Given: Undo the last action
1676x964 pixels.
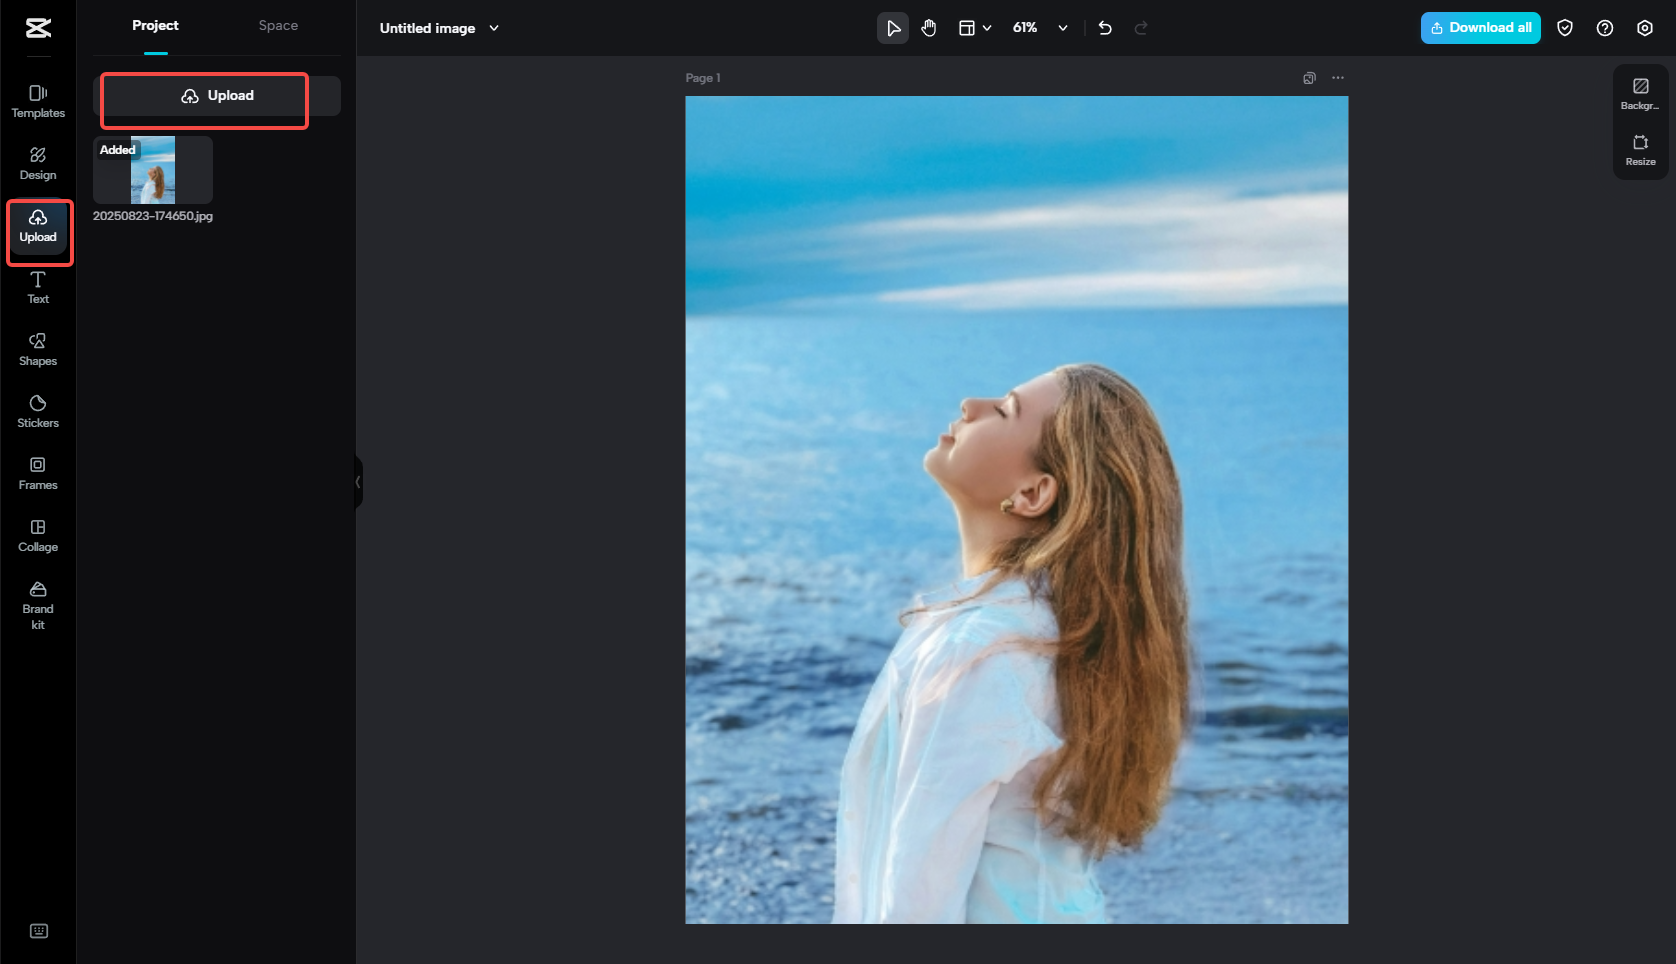Looking at the screenshot, I should [x=1104, y=28].
